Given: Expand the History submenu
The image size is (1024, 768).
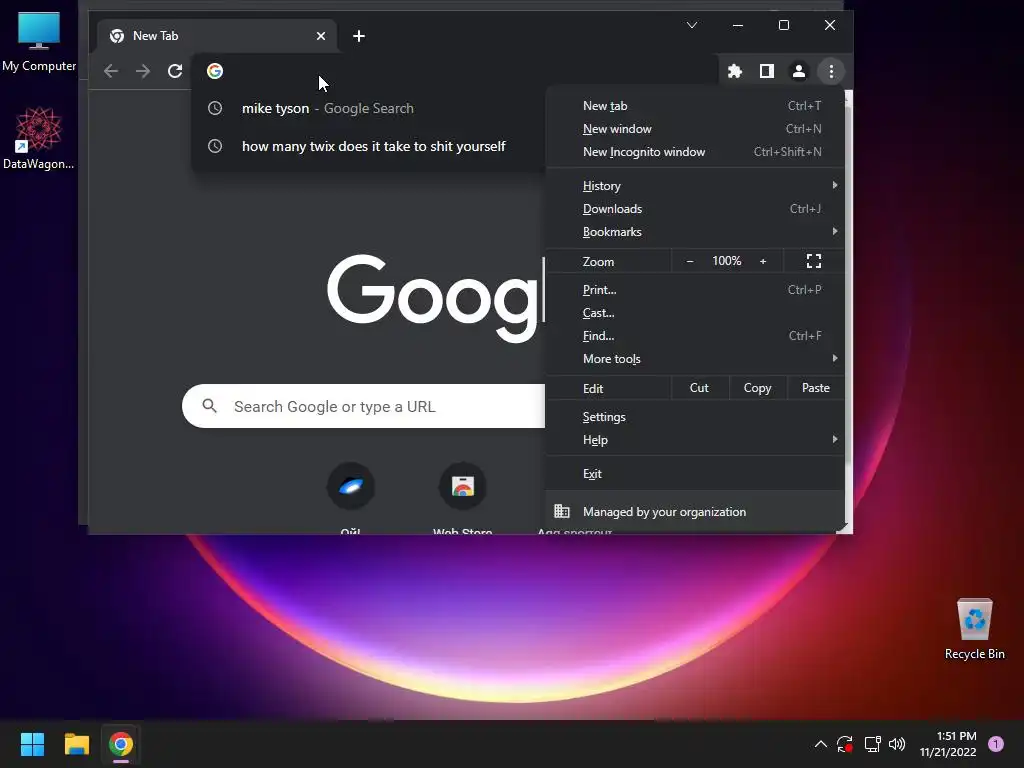Looking at the screenshot, I should click(x=695, y=185).
